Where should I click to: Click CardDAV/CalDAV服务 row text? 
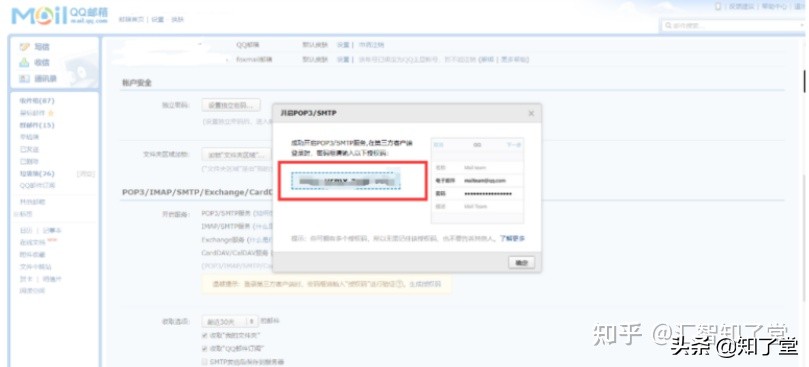pos(235,253)
